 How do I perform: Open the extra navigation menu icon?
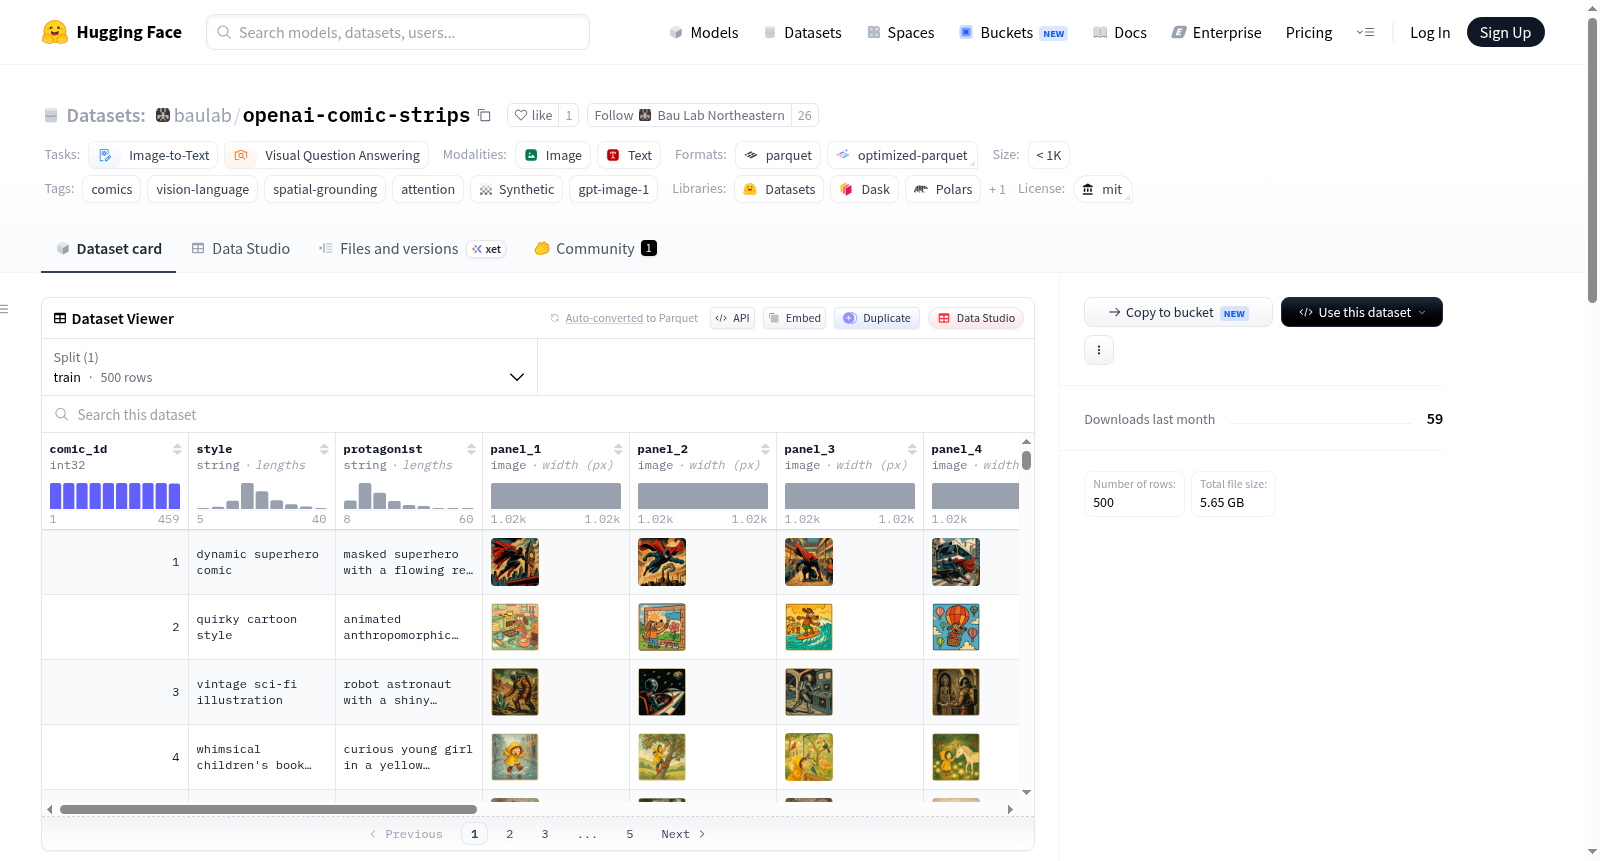pos(1365,32)
